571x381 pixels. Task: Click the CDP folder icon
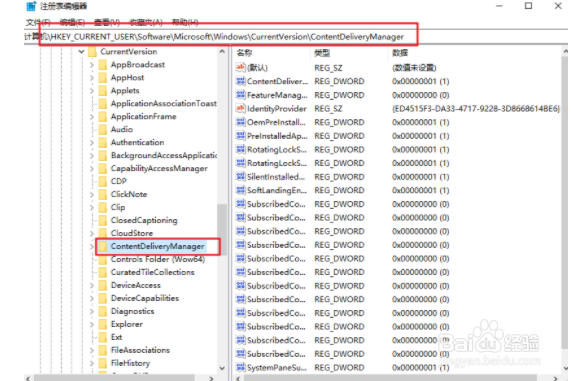click(x=103, y=181)
